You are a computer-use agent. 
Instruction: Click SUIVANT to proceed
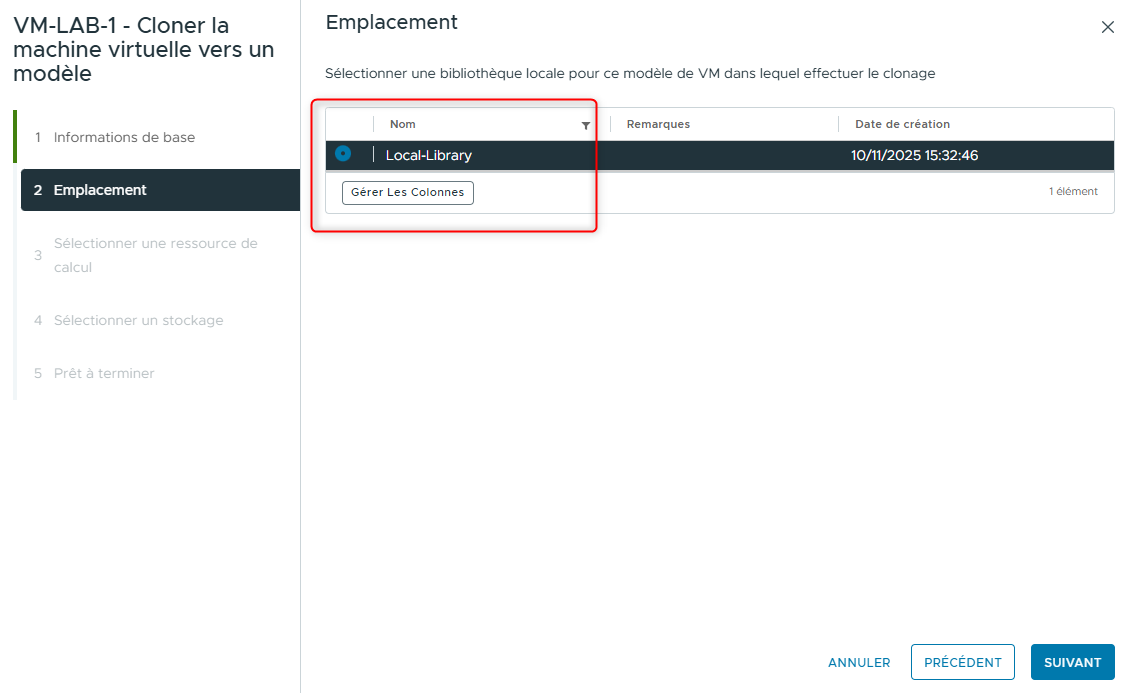pos(1072,662)
